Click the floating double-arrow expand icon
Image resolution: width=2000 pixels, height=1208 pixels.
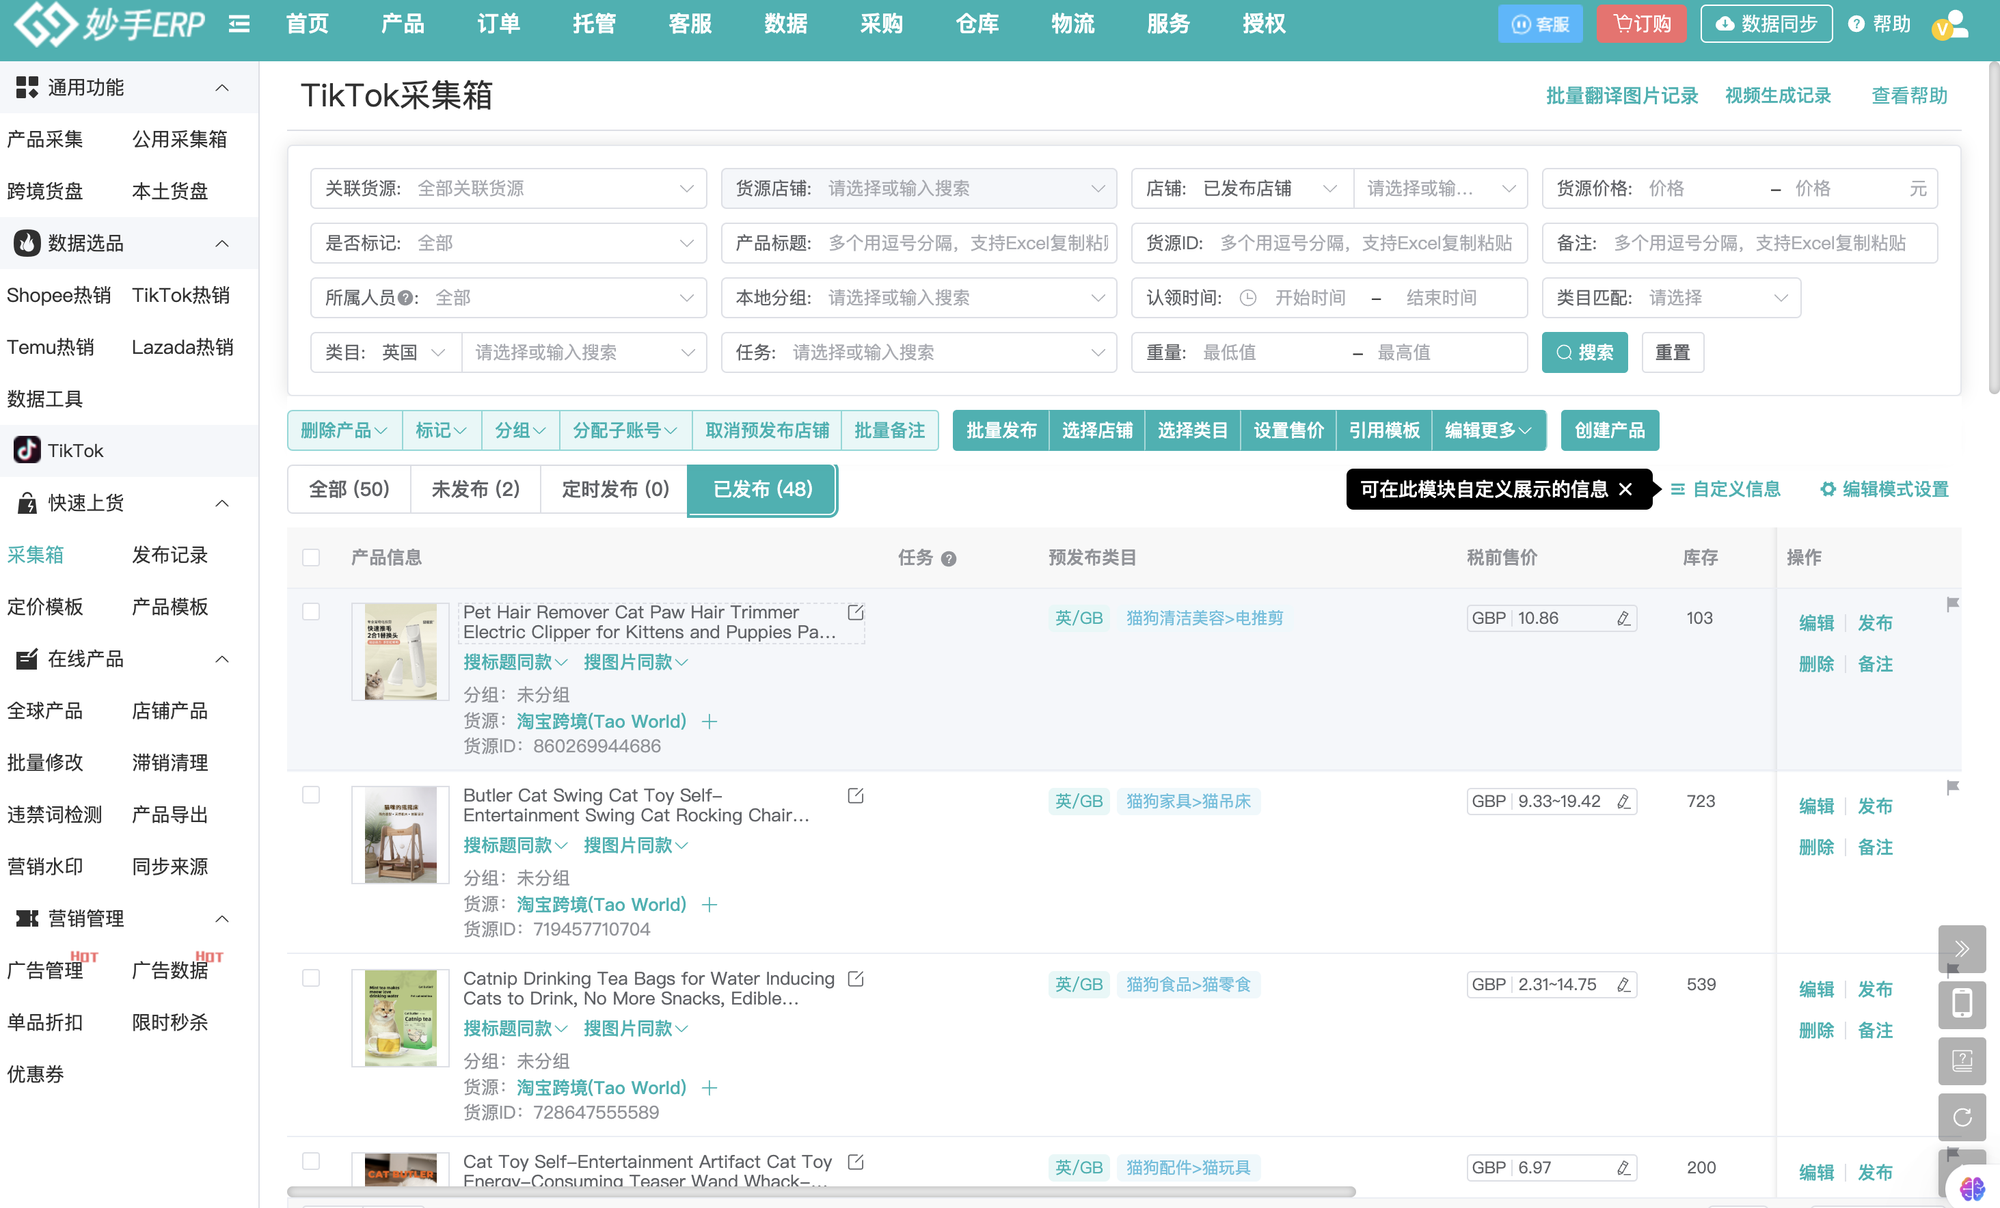1962,948
